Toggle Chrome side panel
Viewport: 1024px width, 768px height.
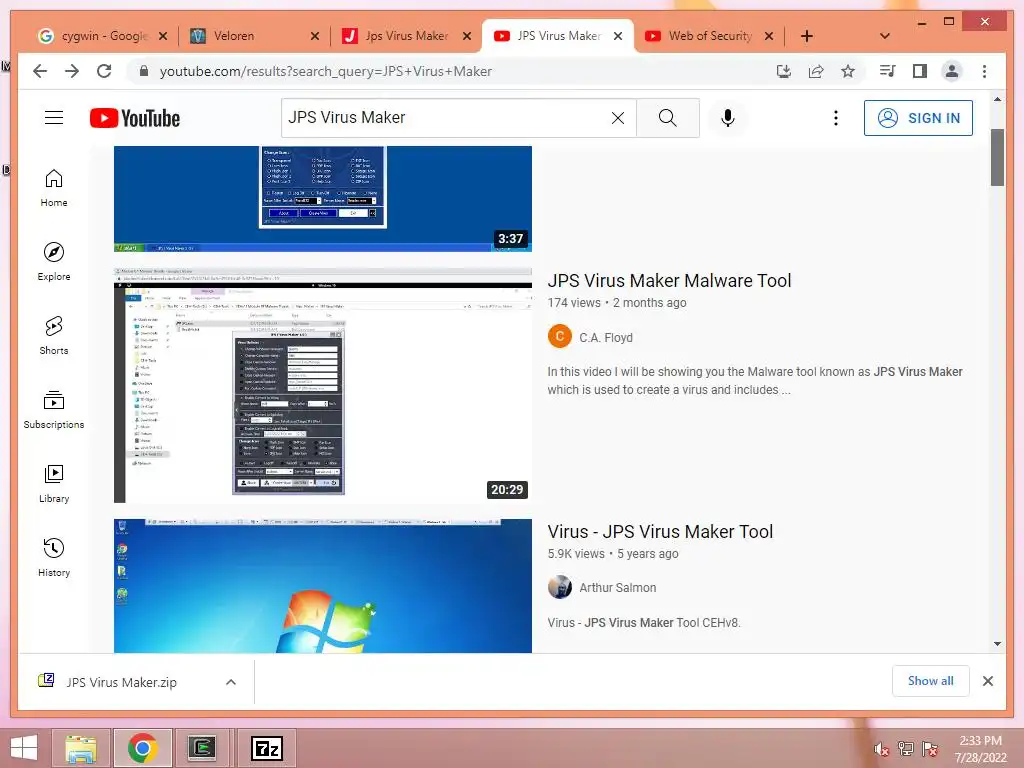(x=920, y=71)
